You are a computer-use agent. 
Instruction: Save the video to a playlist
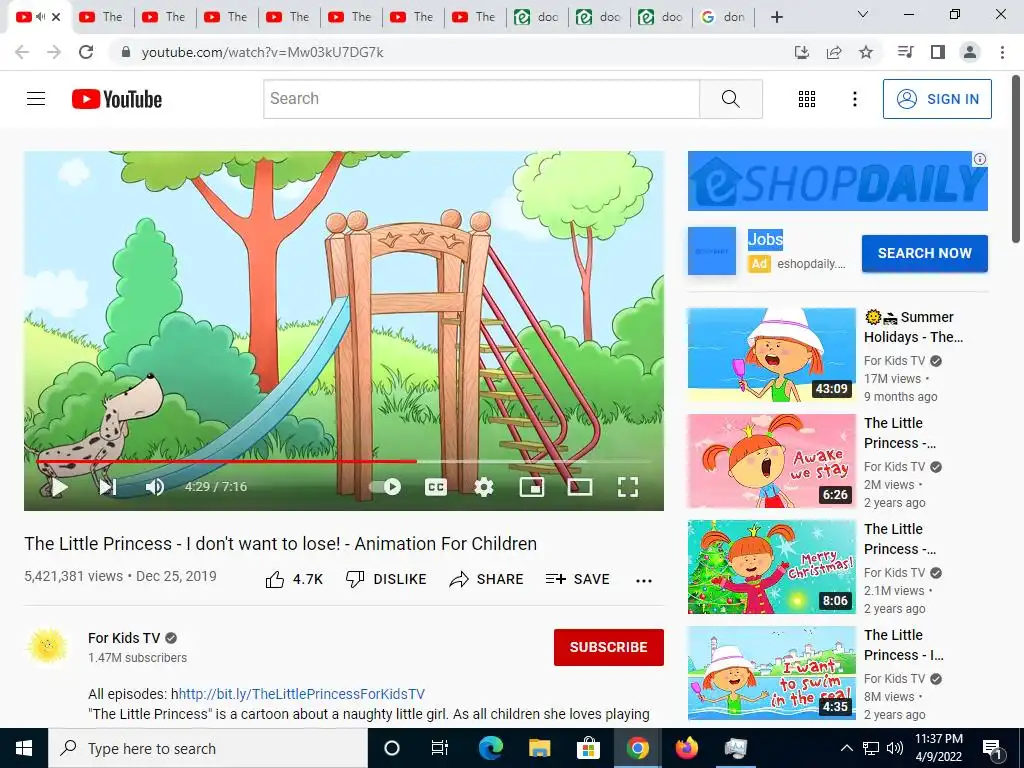coord(577,579)
